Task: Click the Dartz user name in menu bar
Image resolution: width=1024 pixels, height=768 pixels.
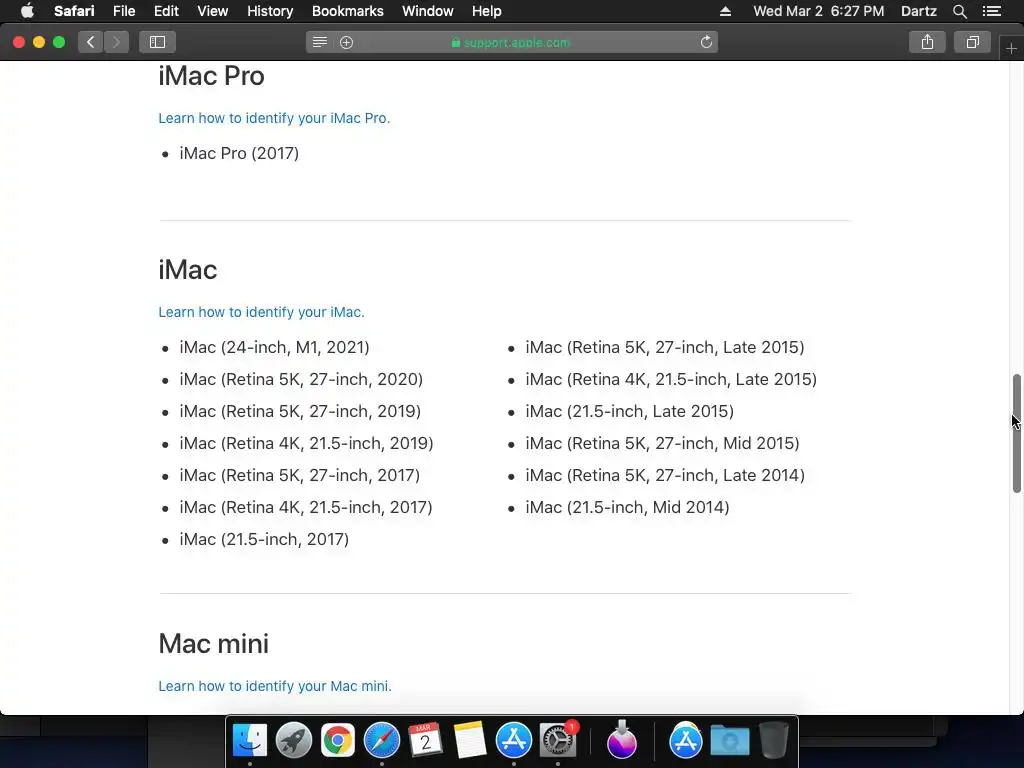Action: coord(918,11)
